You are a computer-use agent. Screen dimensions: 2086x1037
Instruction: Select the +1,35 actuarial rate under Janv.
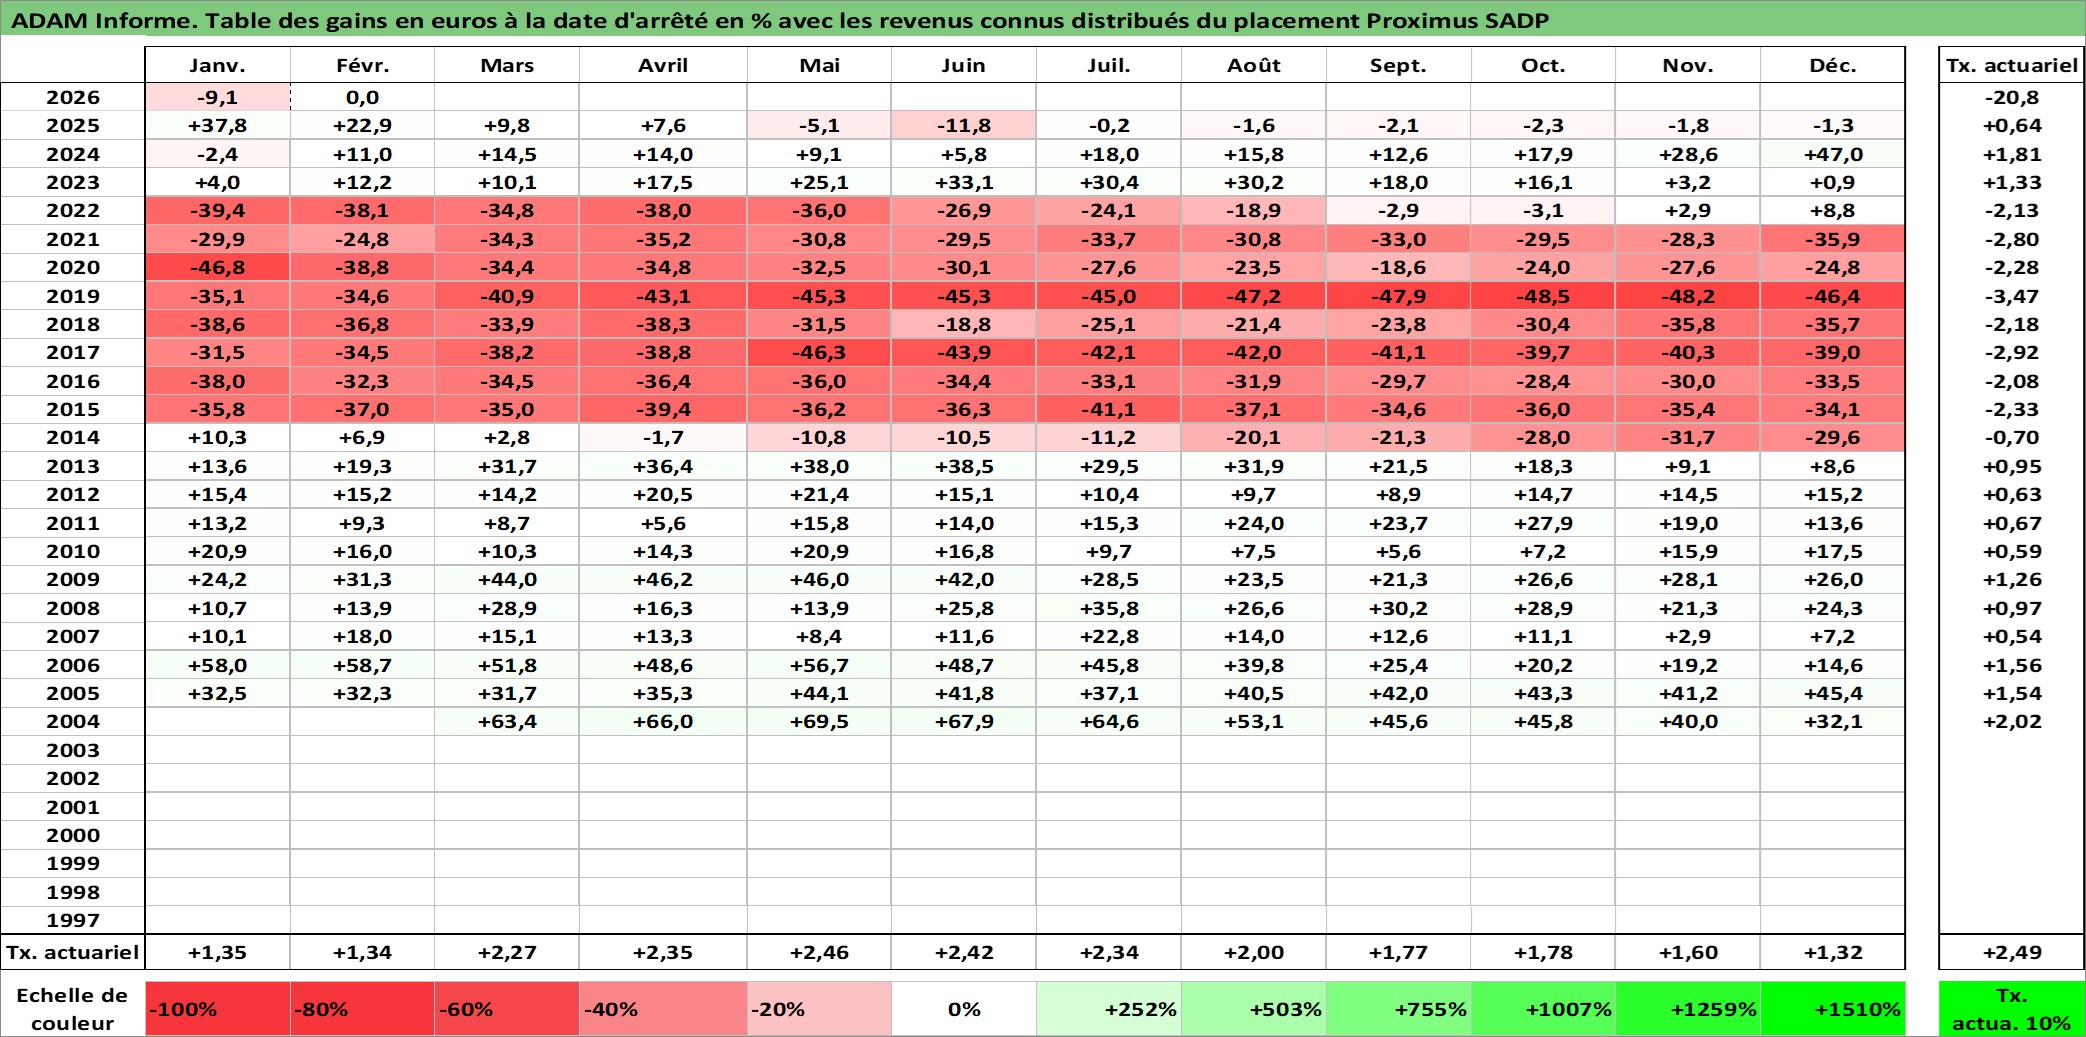pyautogui.click(x=218, y=952)
